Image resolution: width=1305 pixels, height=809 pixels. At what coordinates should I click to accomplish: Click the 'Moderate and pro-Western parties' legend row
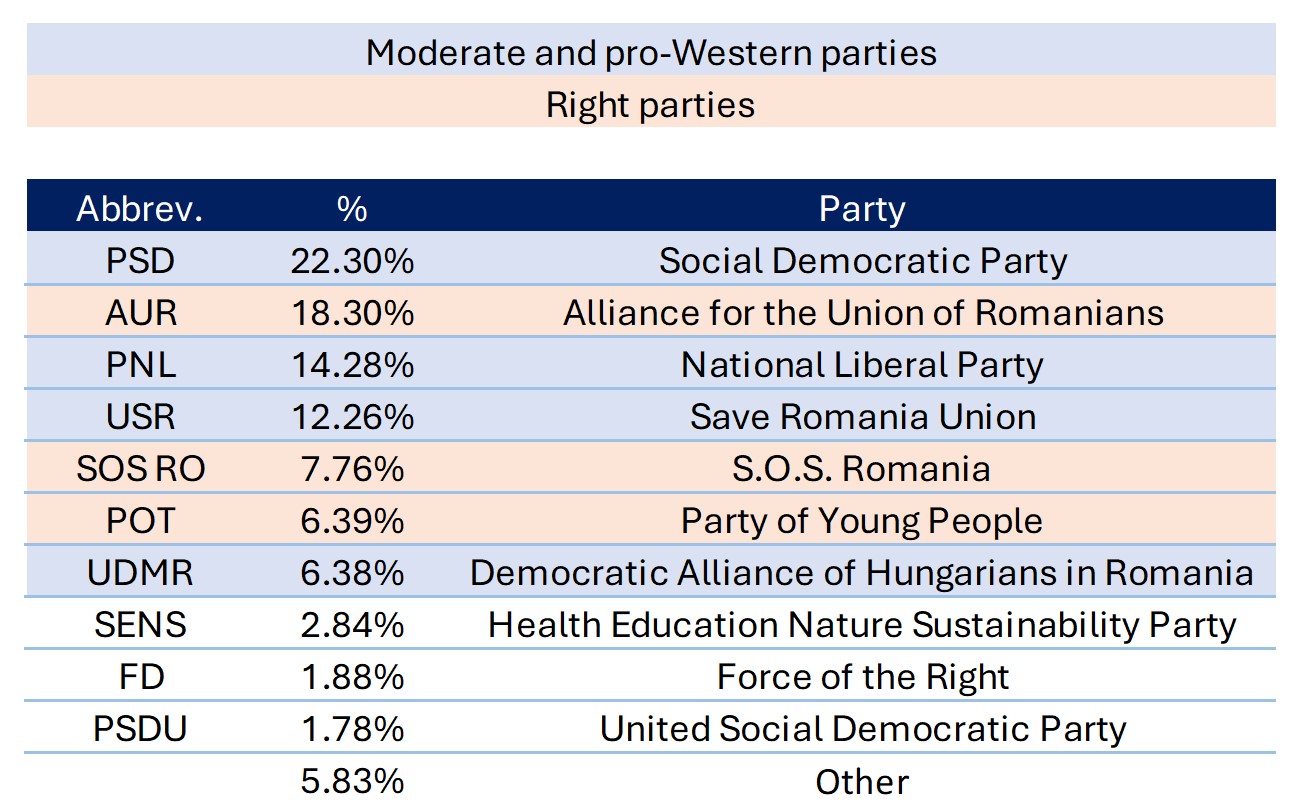651,52
